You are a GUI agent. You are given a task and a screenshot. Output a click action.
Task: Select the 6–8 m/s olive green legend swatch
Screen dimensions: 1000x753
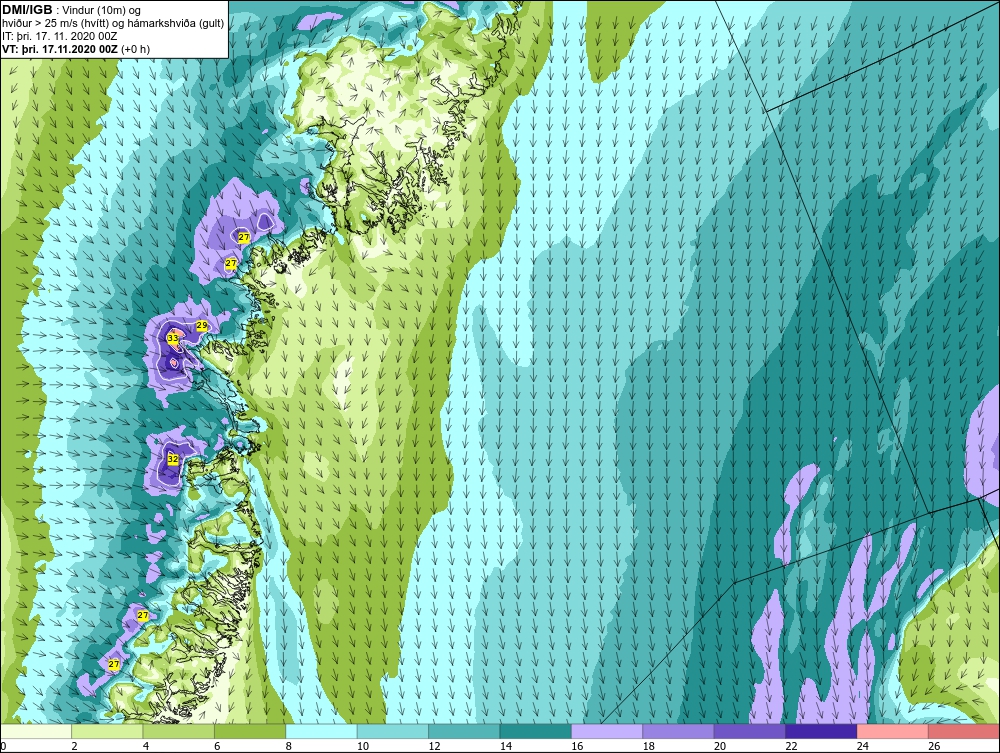tap(250, 731)
